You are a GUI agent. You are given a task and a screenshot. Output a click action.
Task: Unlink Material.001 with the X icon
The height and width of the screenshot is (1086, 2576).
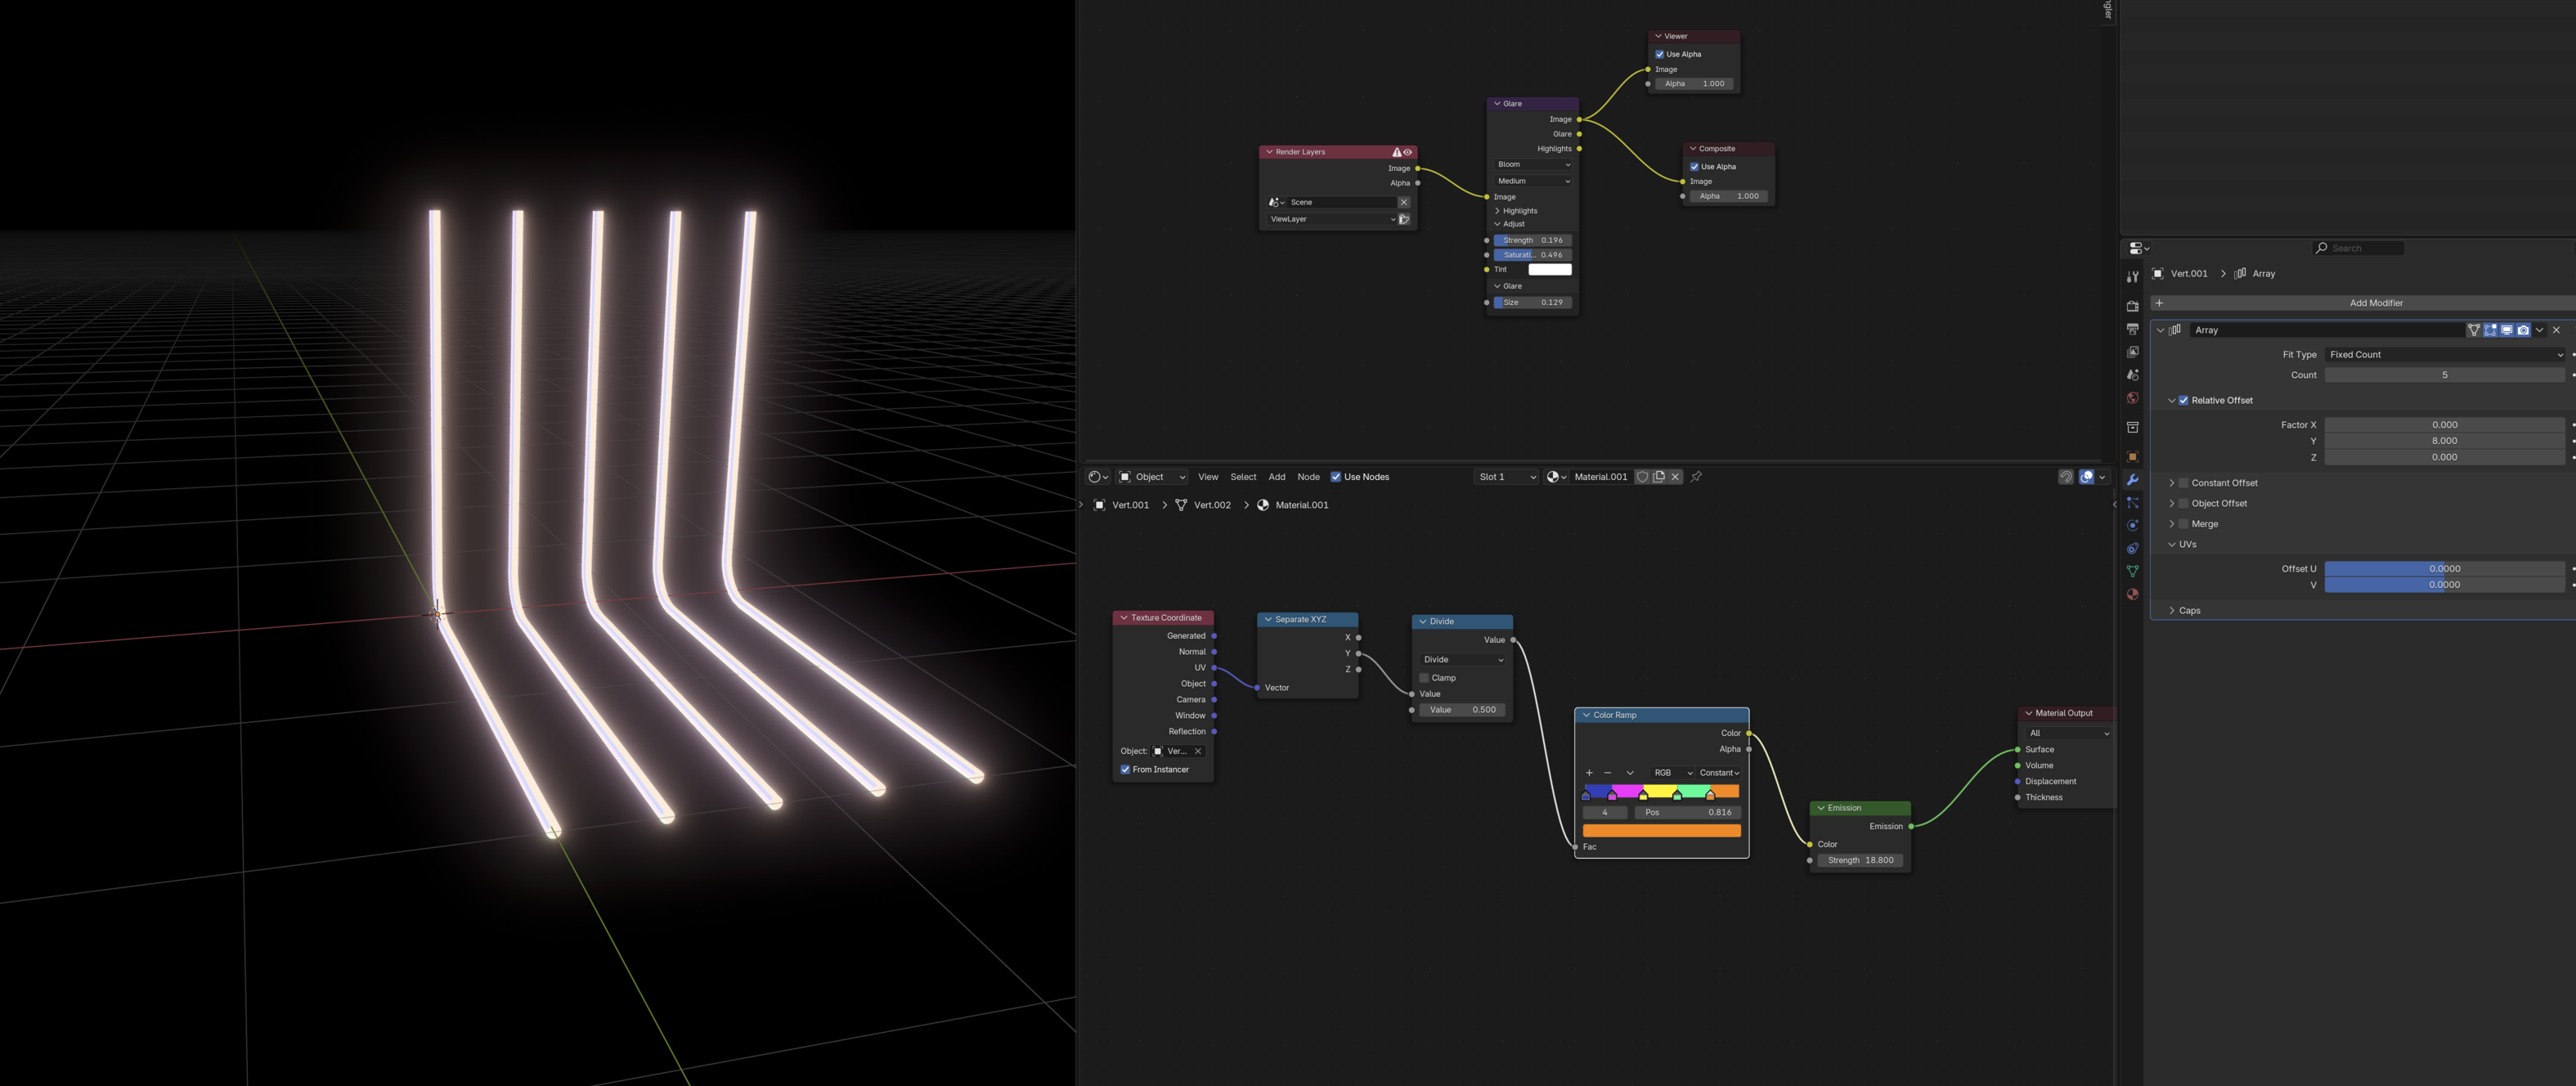coord(1675,477)
